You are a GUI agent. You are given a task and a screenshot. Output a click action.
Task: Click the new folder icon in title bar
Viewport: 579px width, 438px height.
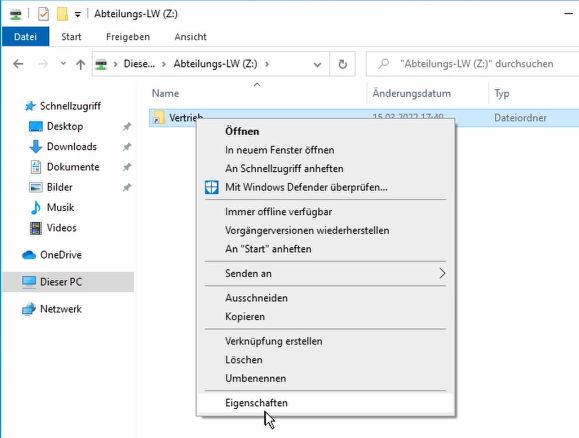tap(62, 14)
